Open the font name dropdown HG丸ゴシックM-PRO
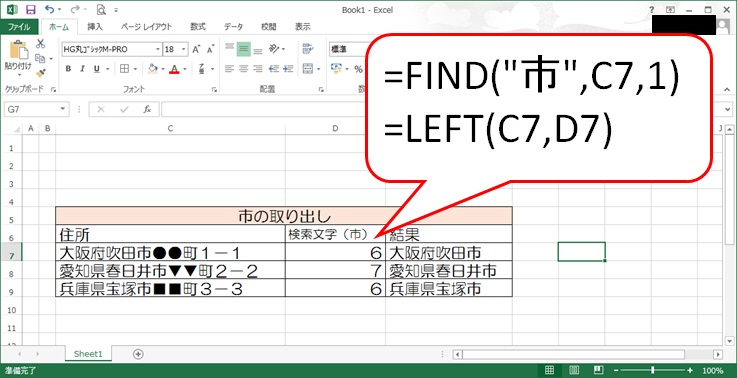Viewport: 737px width, 378px height. 158,49
